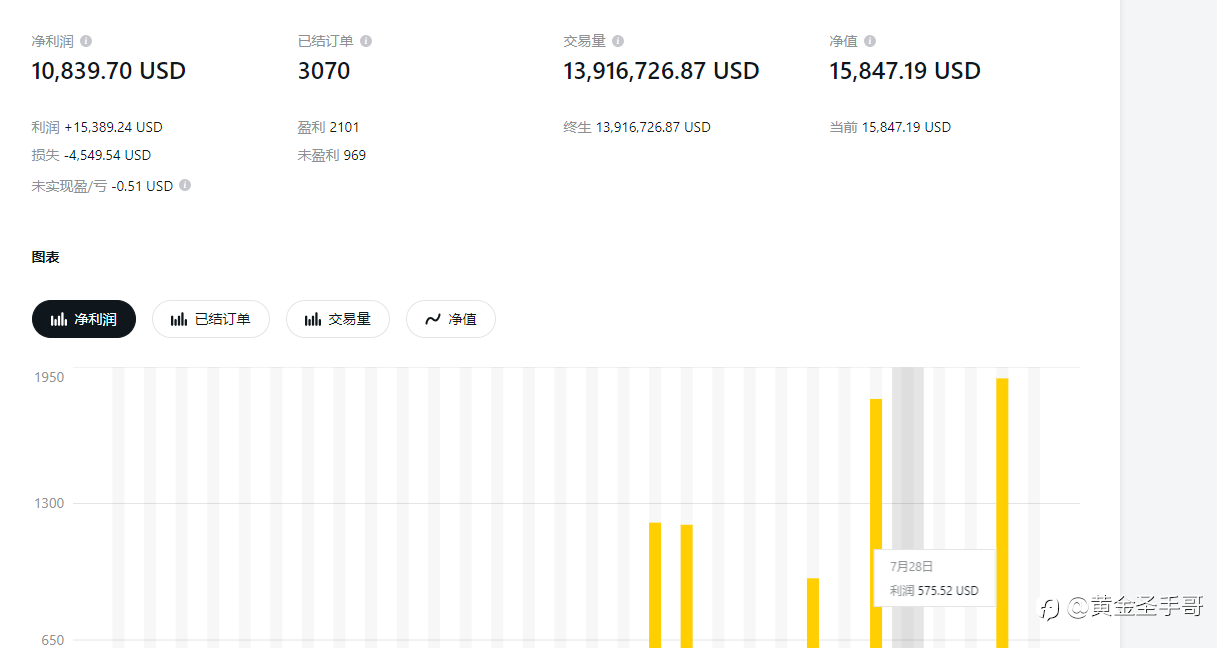Click the highlighted gray July 28 column

[x=907, y=450]
